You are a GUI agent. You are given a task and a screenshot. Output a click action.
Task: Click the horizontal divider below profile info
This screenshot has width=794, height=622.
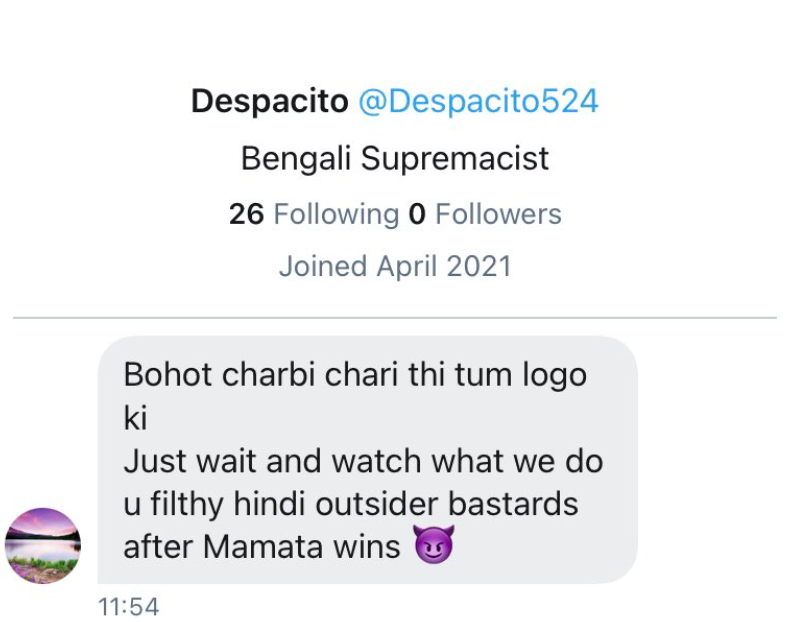tap(395, 318)
